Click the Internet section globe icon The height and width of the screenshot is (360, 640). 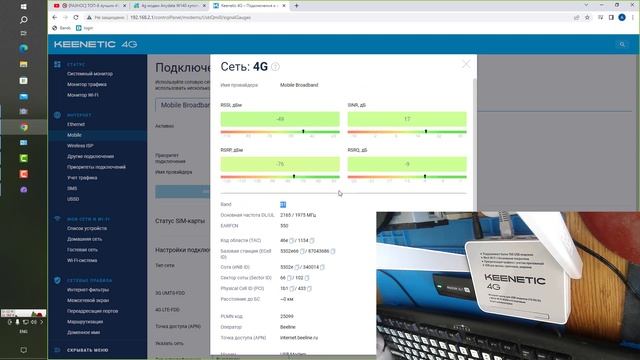(57, 115)
